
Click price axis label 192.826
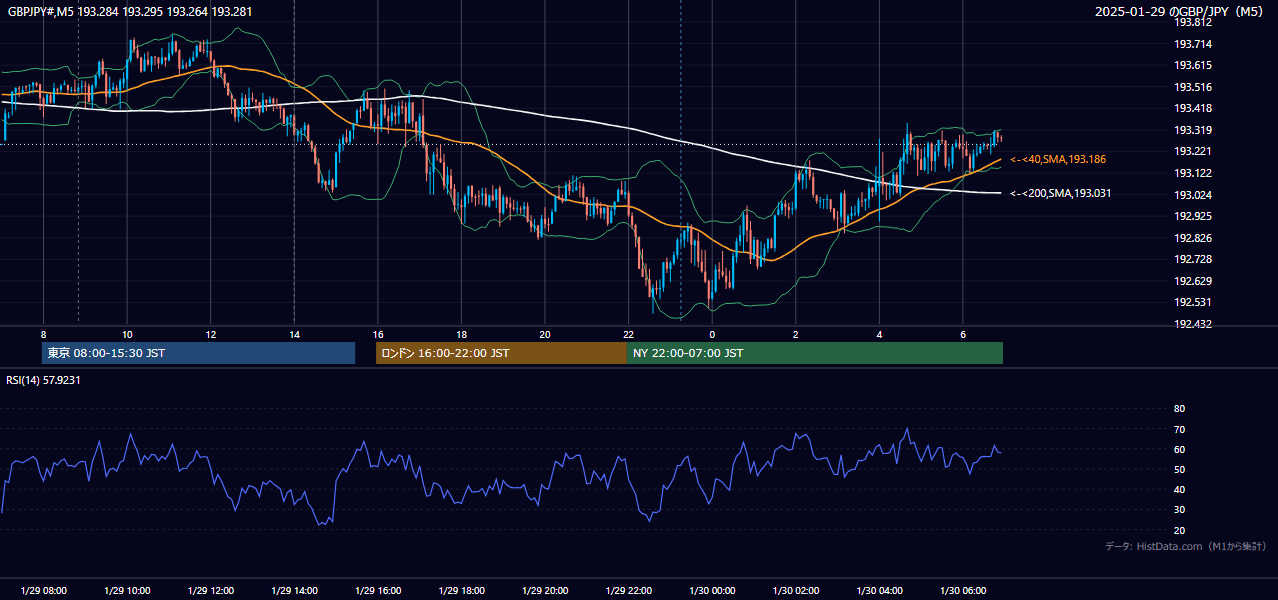(x=1192, y=238)
